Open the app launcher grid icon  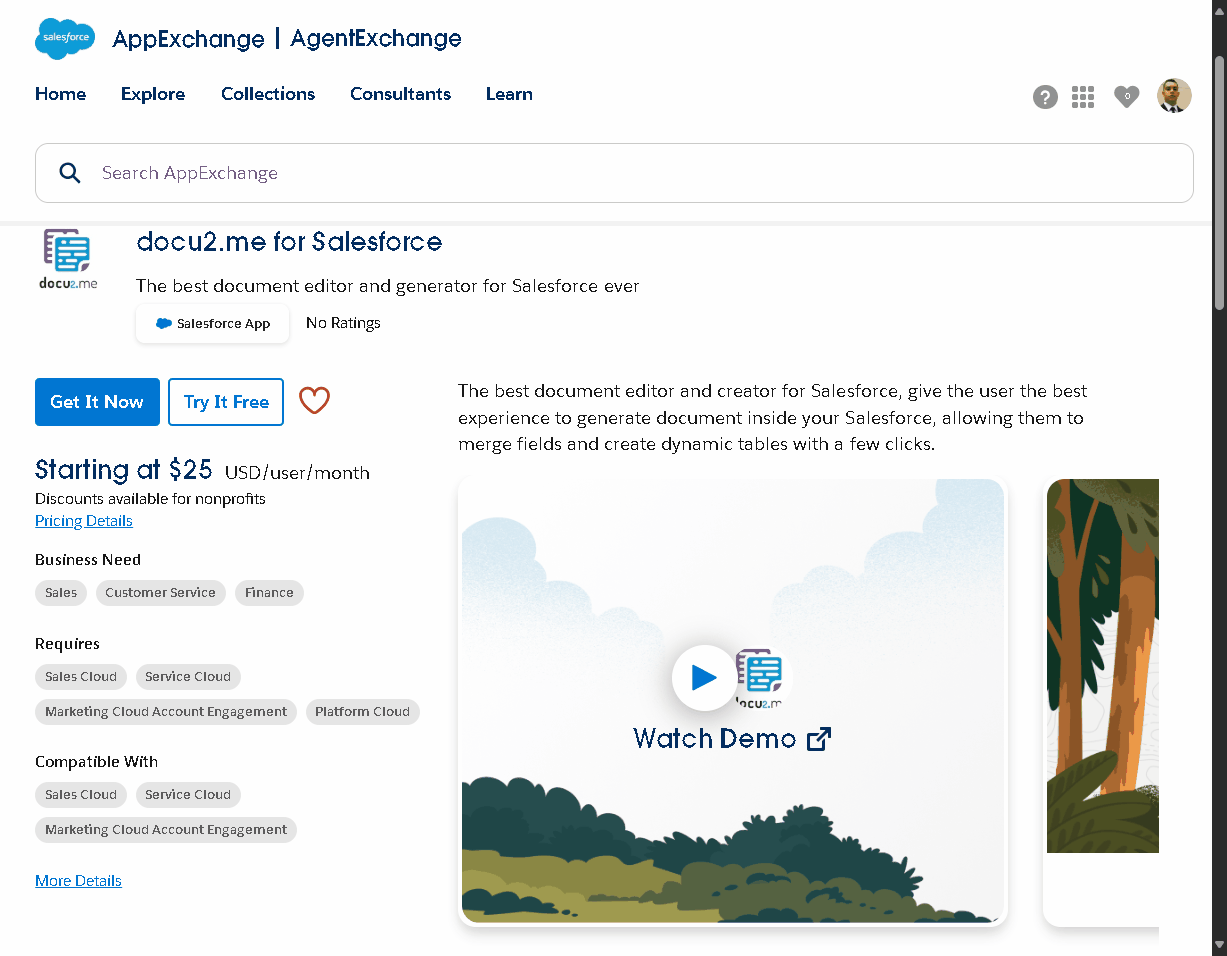point(1083,97)
